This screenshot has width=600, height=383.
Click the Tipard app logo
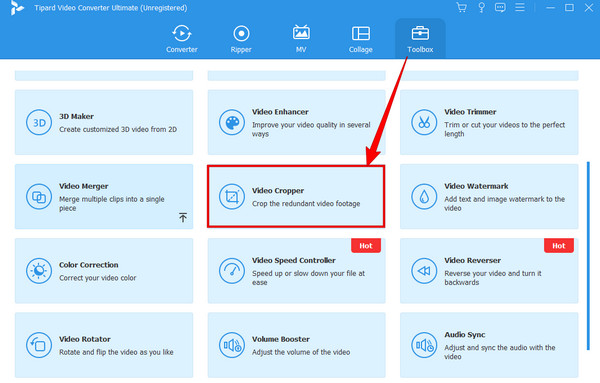click(17, 8)
